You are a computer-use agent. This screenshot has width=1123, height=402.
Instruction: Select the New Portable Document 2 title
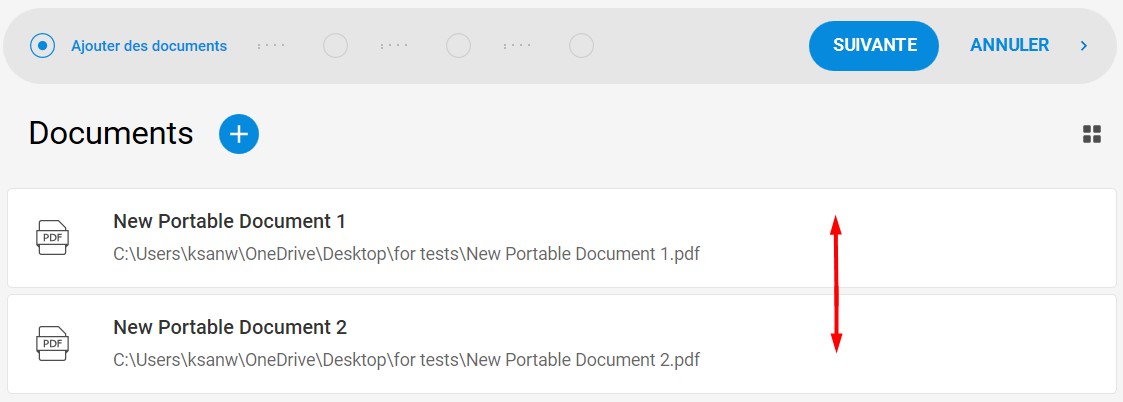click(x=230, y=327)
